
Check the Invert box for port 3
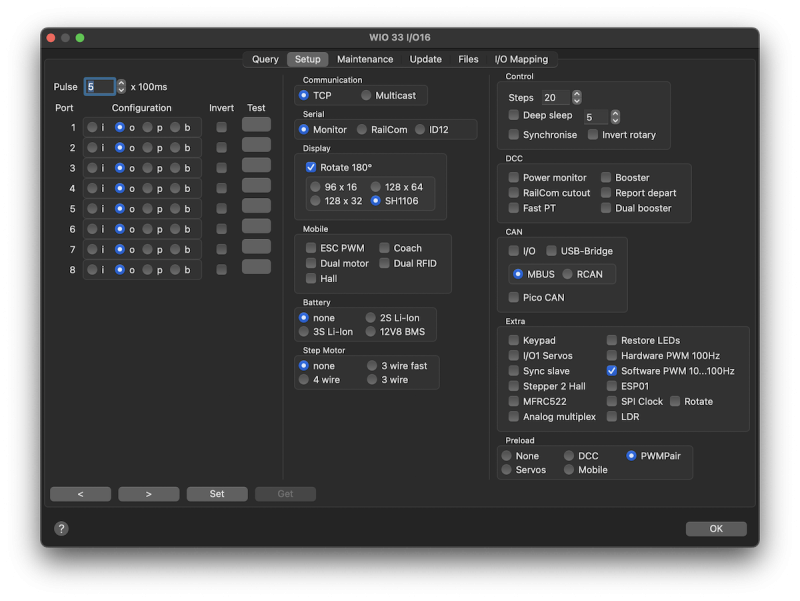221,168
